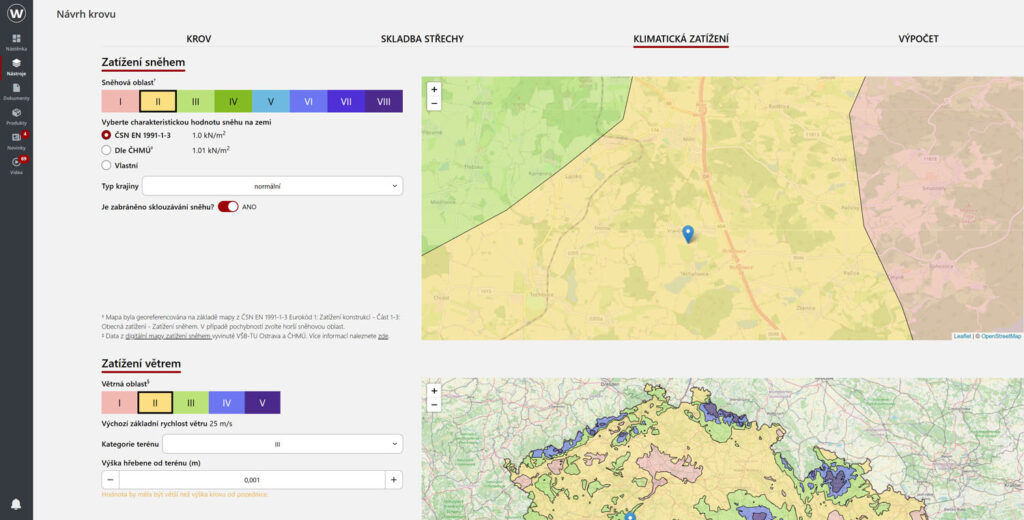Image resolution: width=1024 pixels, height=520 pixels.
Task: Select the Vlastní snow value option
Action: pyautogui.click(x=107, y=165)
